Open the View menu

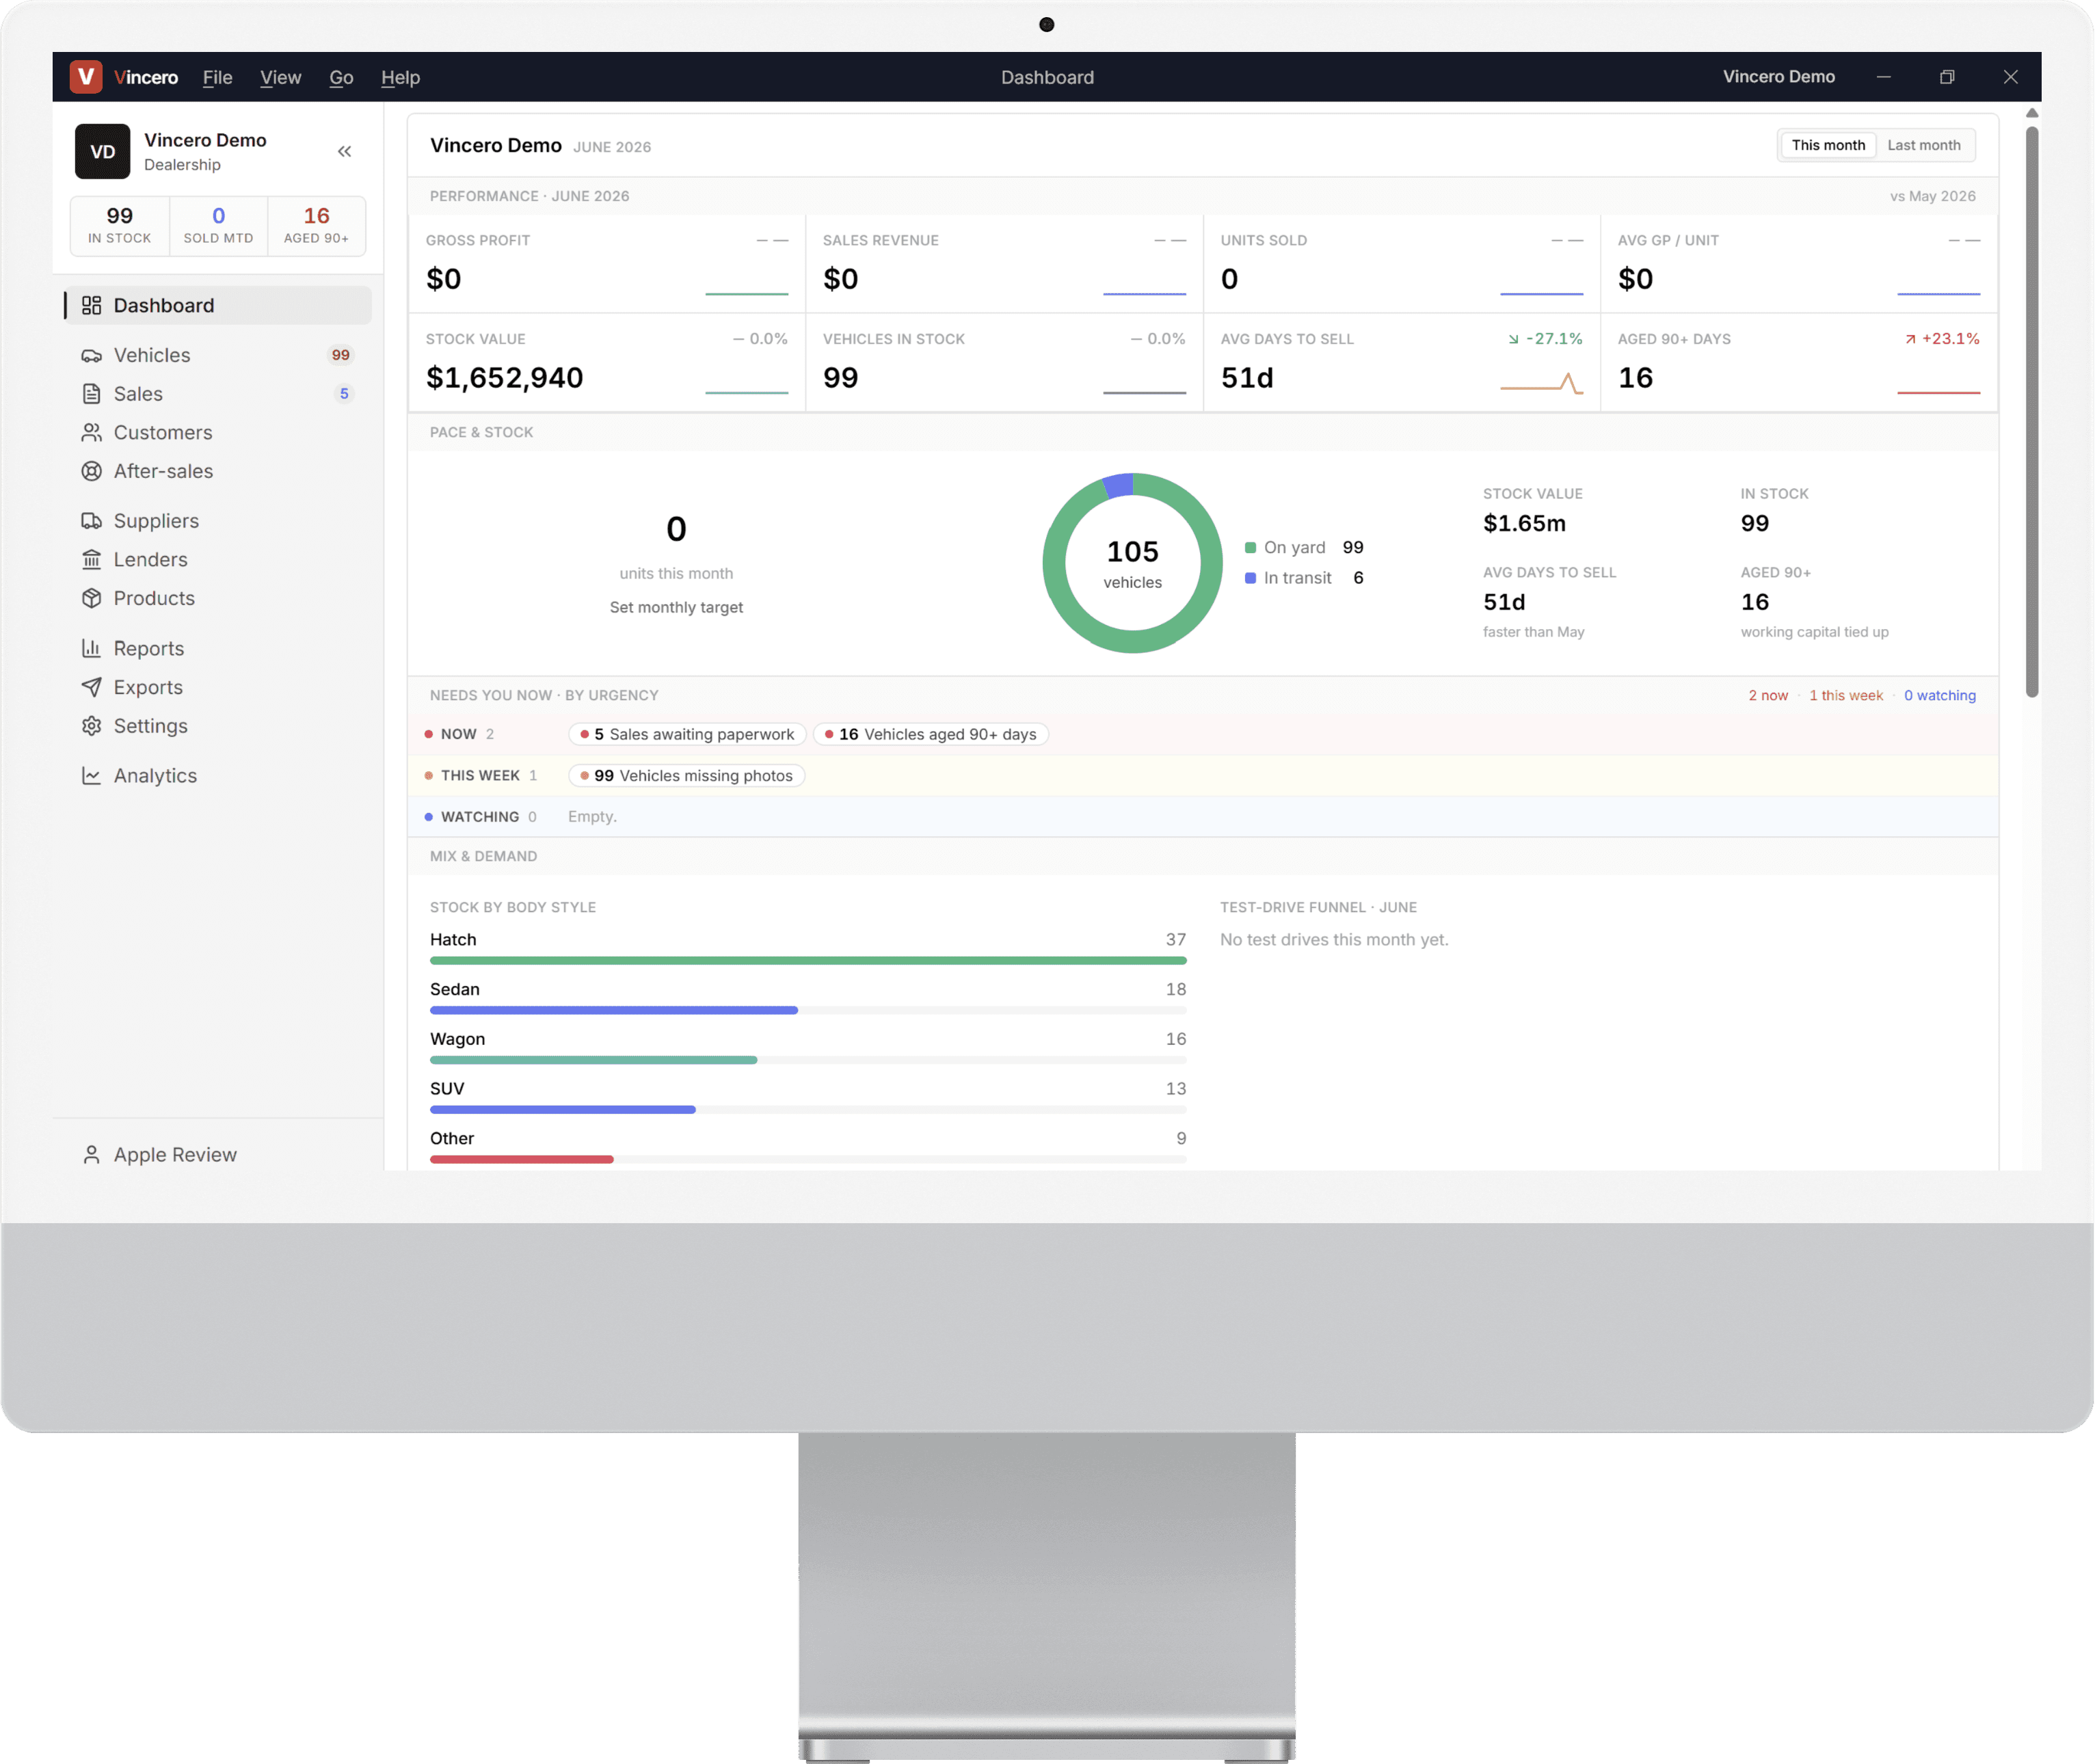pyautogui.click(x=280, y=77)
